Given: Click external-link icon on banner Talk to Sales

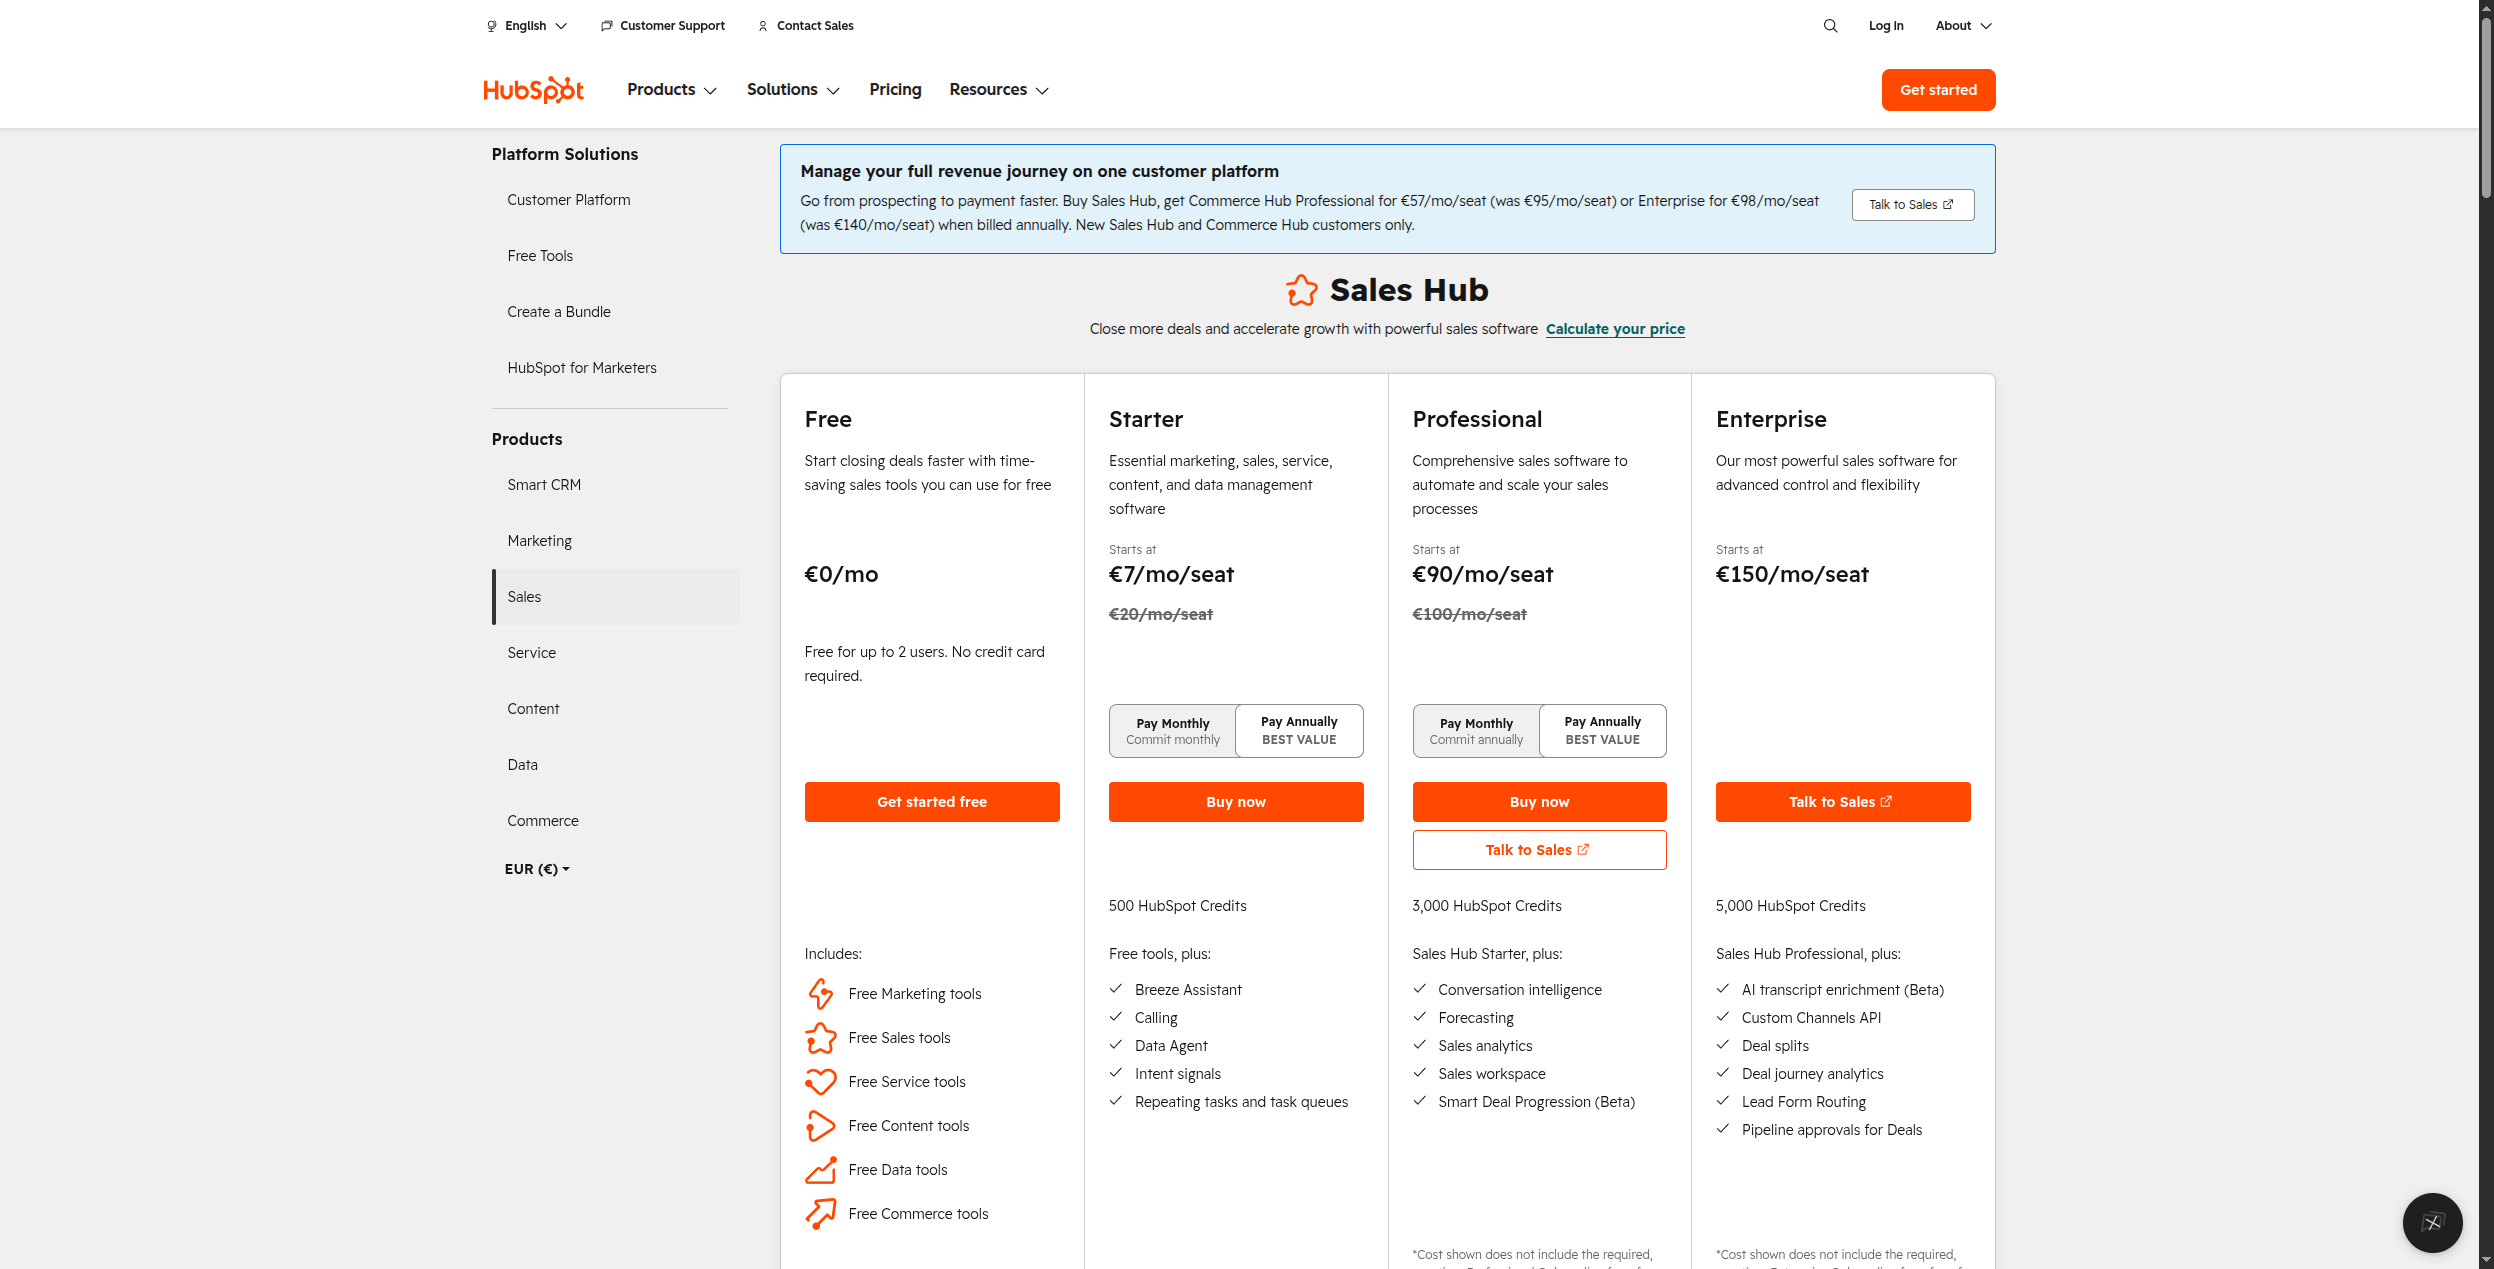Looking at the screenshot, I should click(1948, 205).
